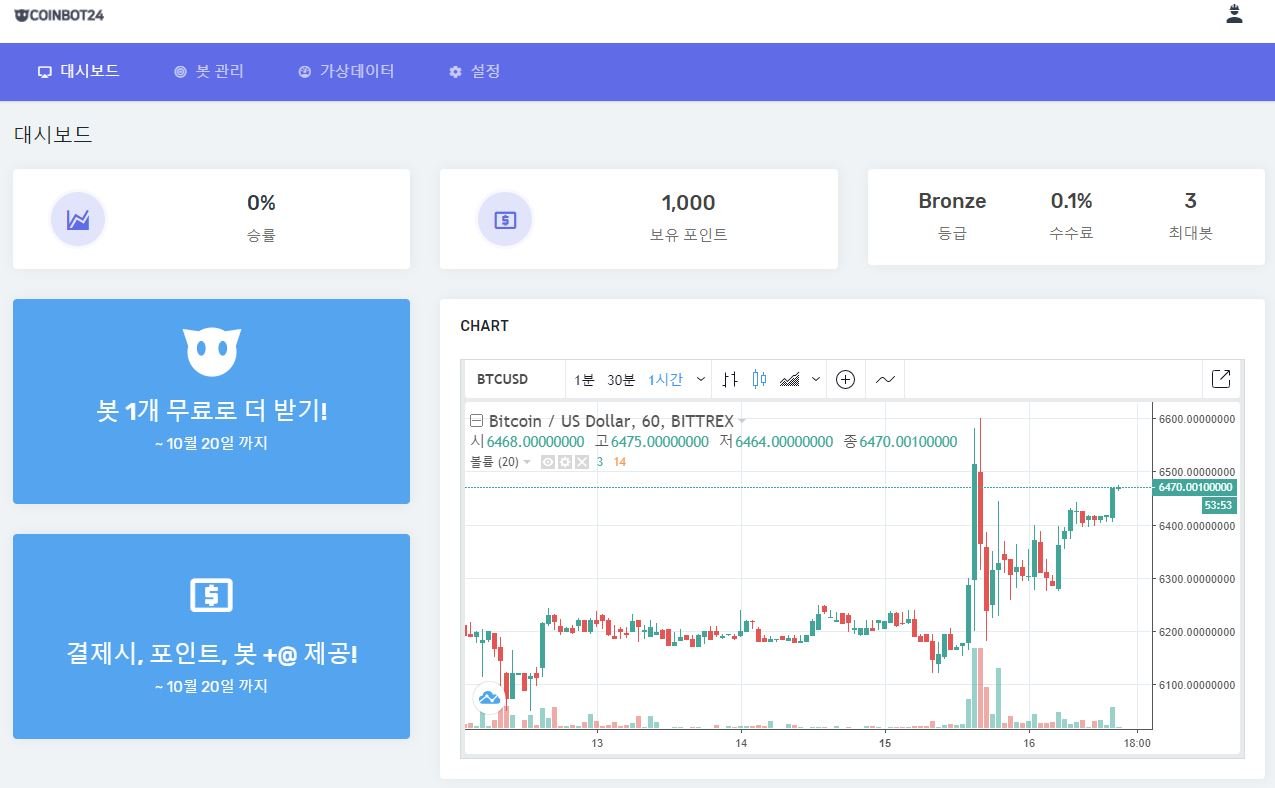Collapse the Bitcoin legend minus box
The image size is (1275, 788).
tap(476, 421)
